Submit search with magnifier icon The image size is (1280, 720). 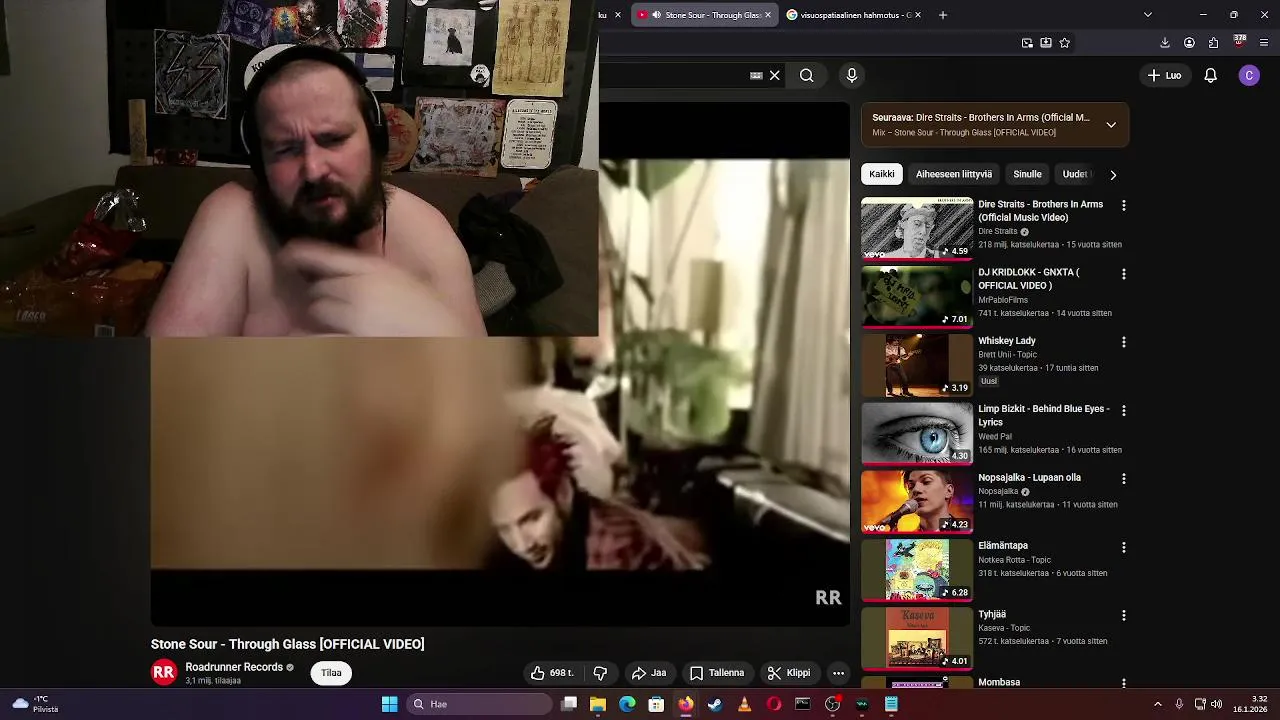click(x=806, y=75)
